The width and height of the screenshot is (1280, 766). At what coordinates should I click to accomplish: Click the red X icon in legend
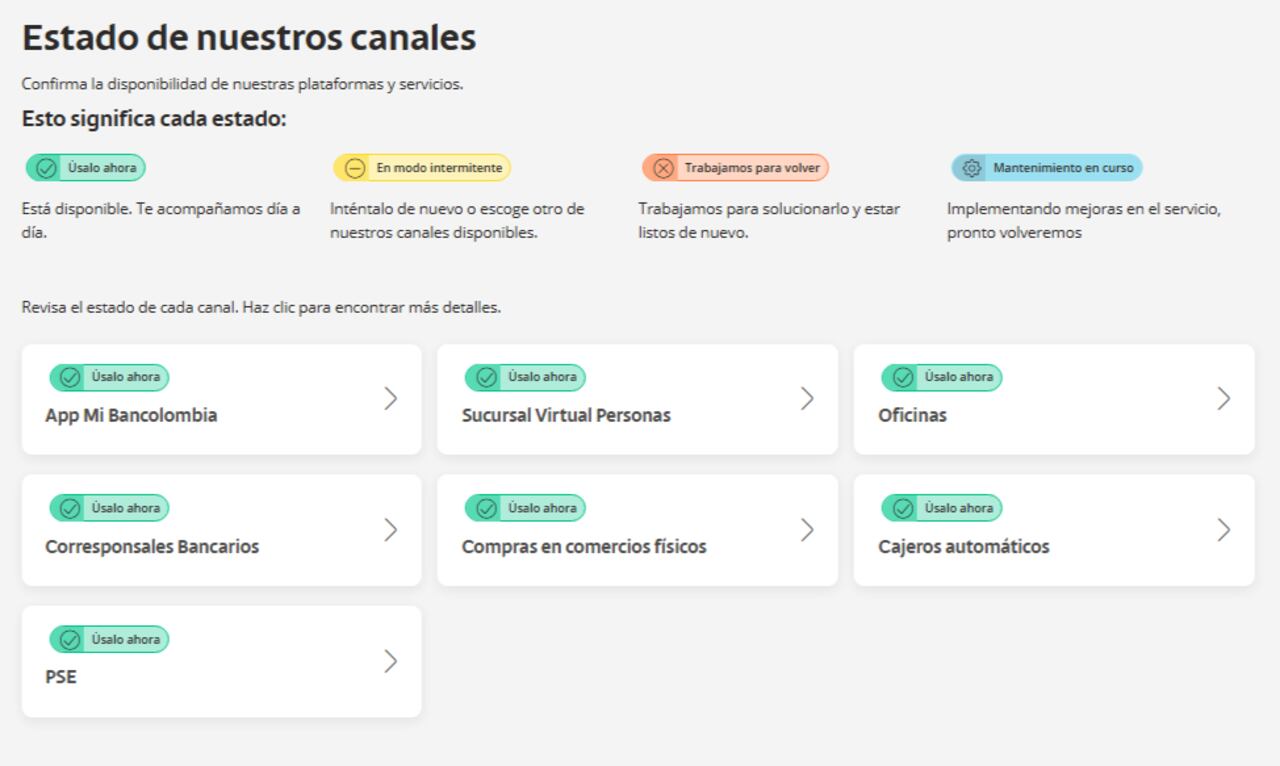coord(663,168)
